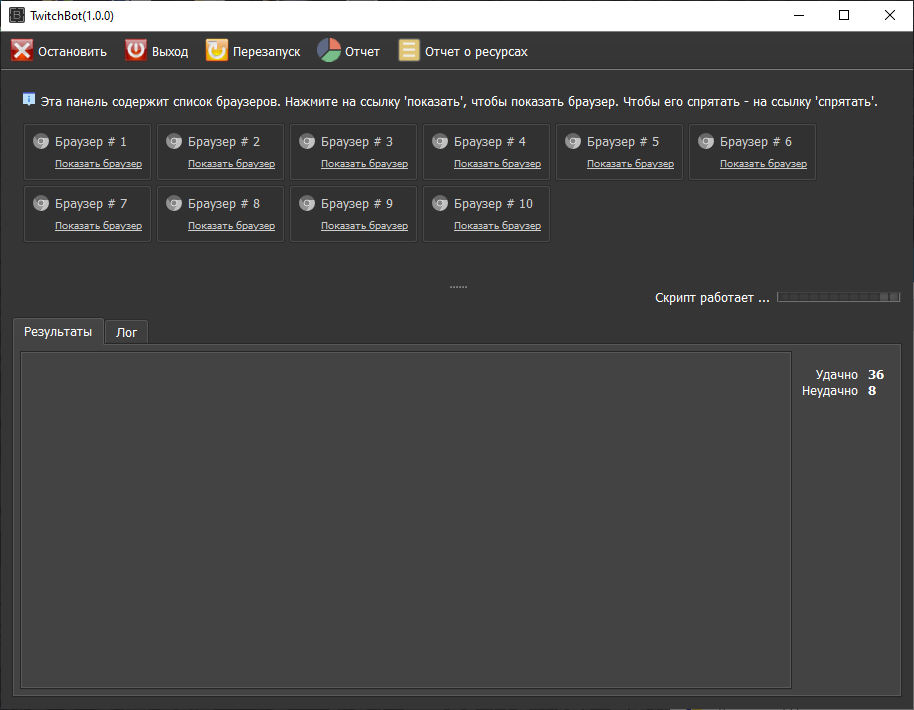Viewport: 914px width, 710px height.
Task: Open the Отчет pie chart icon
Action: coord(329,51)
